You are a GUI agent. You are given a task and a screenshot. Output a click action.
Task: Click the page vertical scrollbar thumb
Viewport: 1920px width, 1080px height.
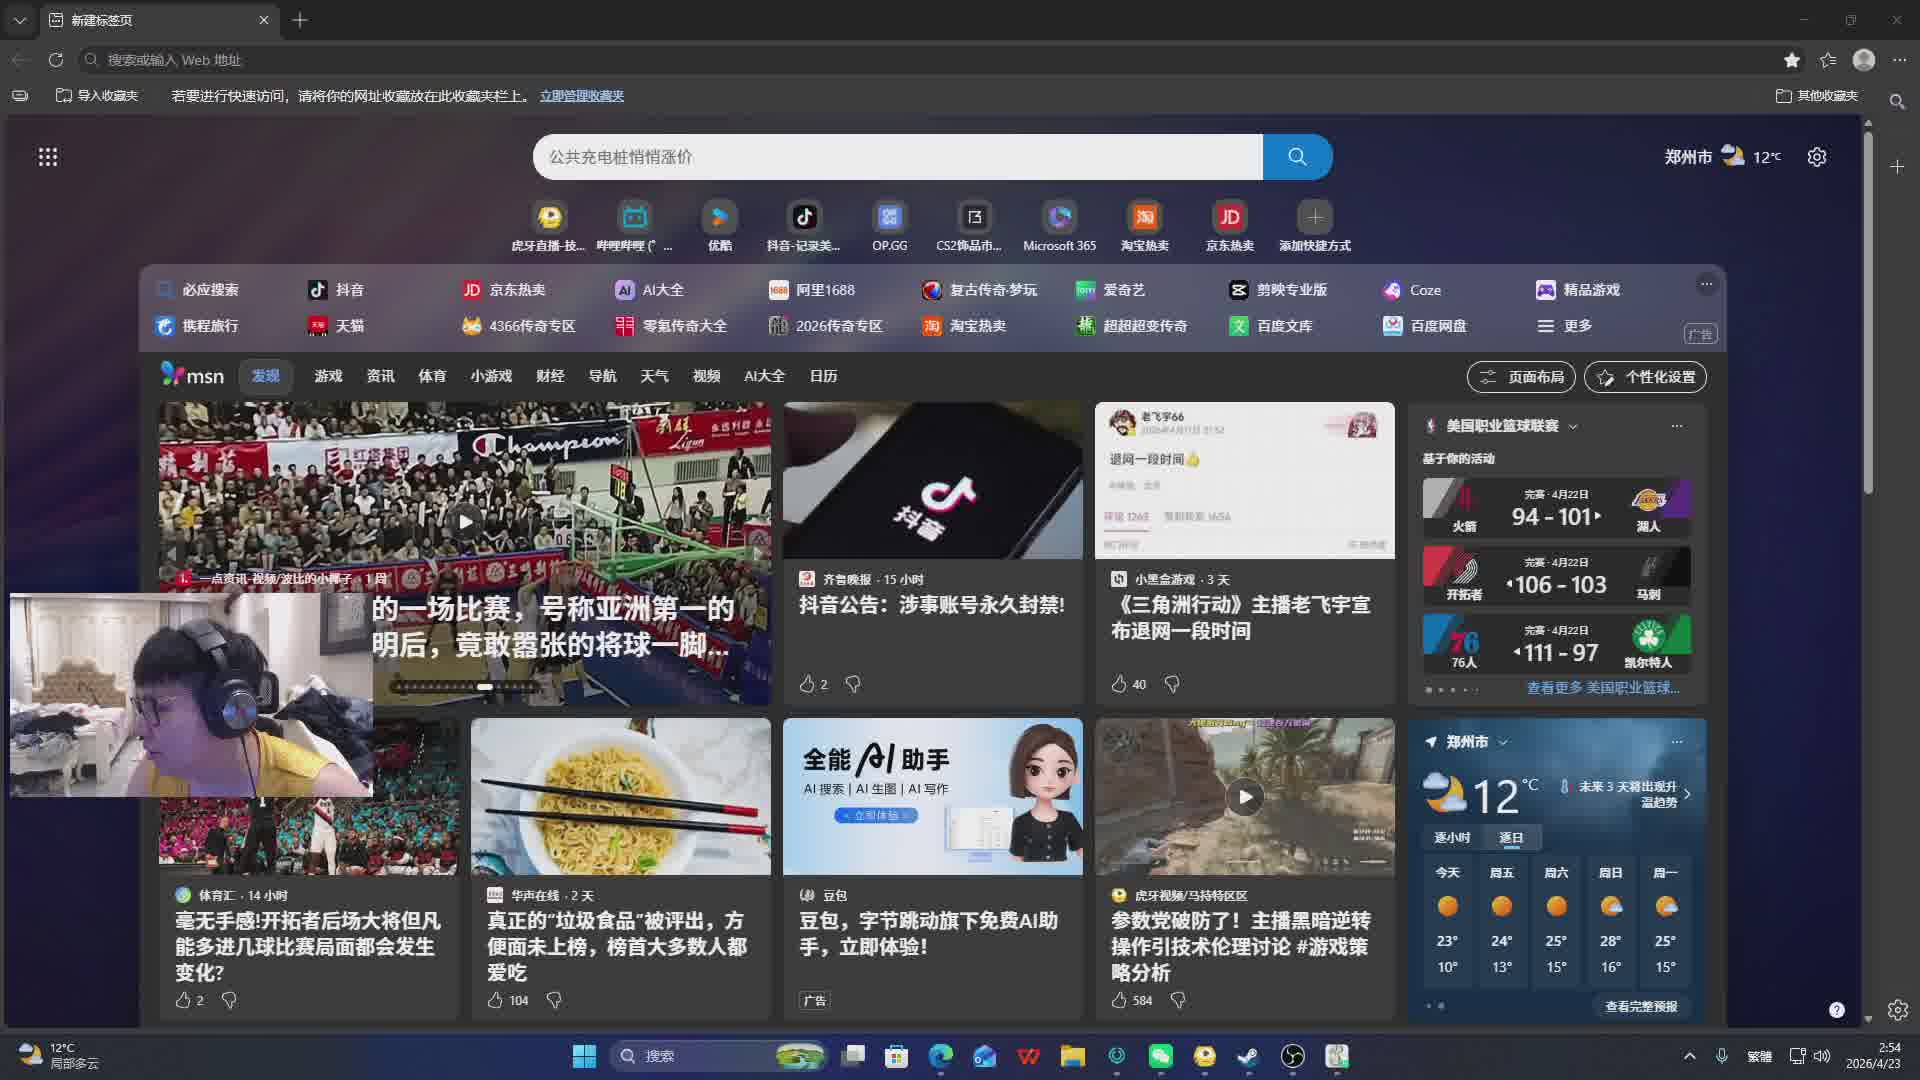(1867, 310)
